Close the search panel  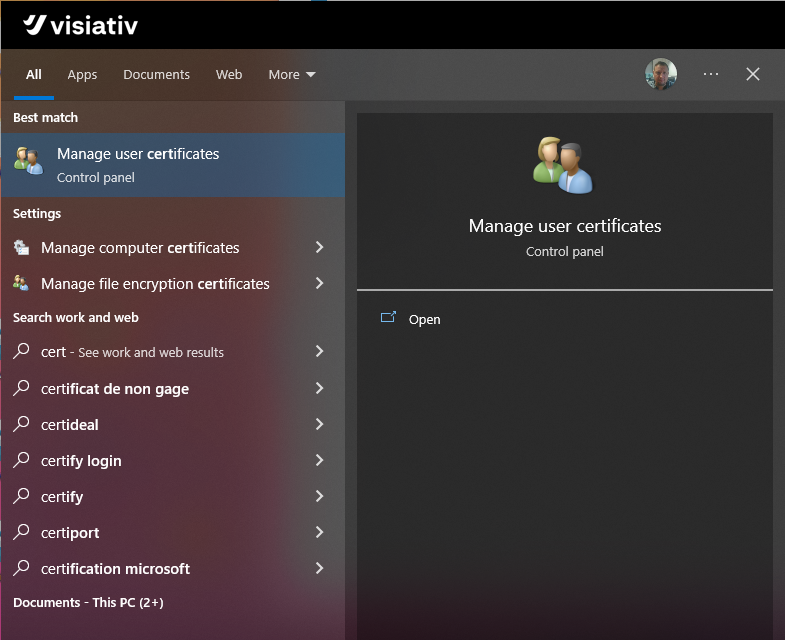[x=753, y=74]
